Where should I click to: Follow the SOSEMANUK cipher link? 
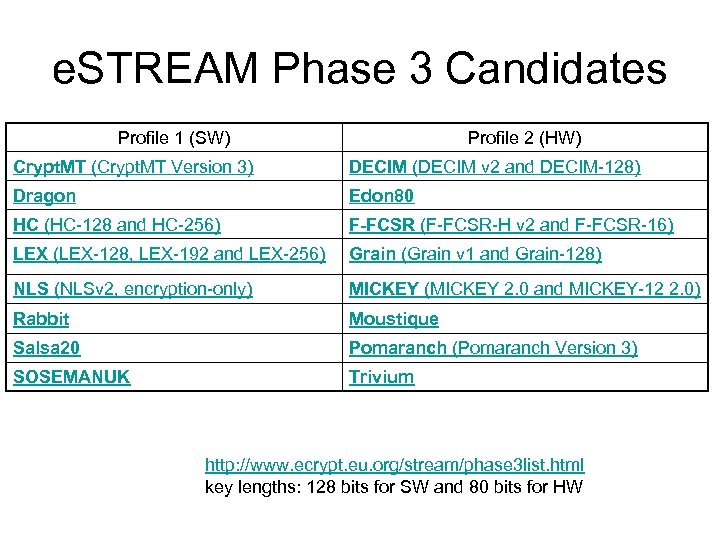tap(71, 377)
